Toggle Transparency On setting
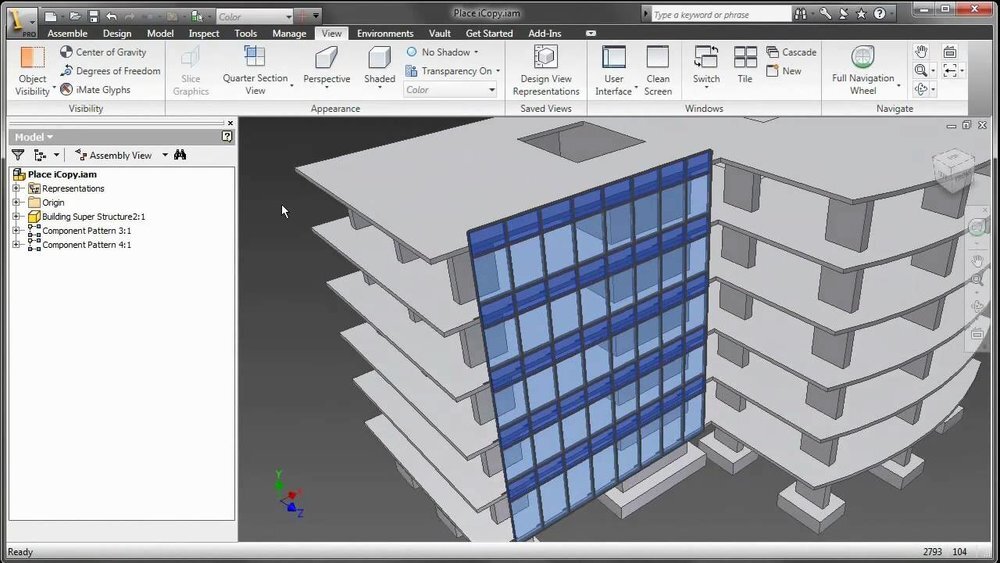This screenshot has height=563, width=1000. 453,71
